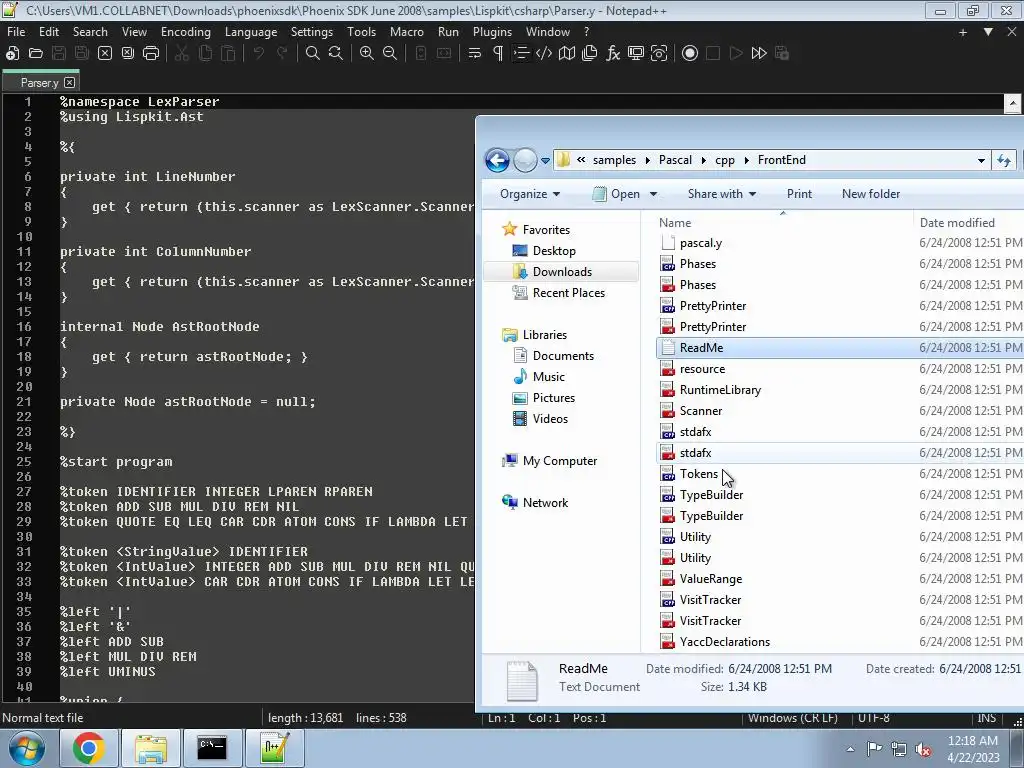Toggle the indent guide toolbar icon

[520, 54]
